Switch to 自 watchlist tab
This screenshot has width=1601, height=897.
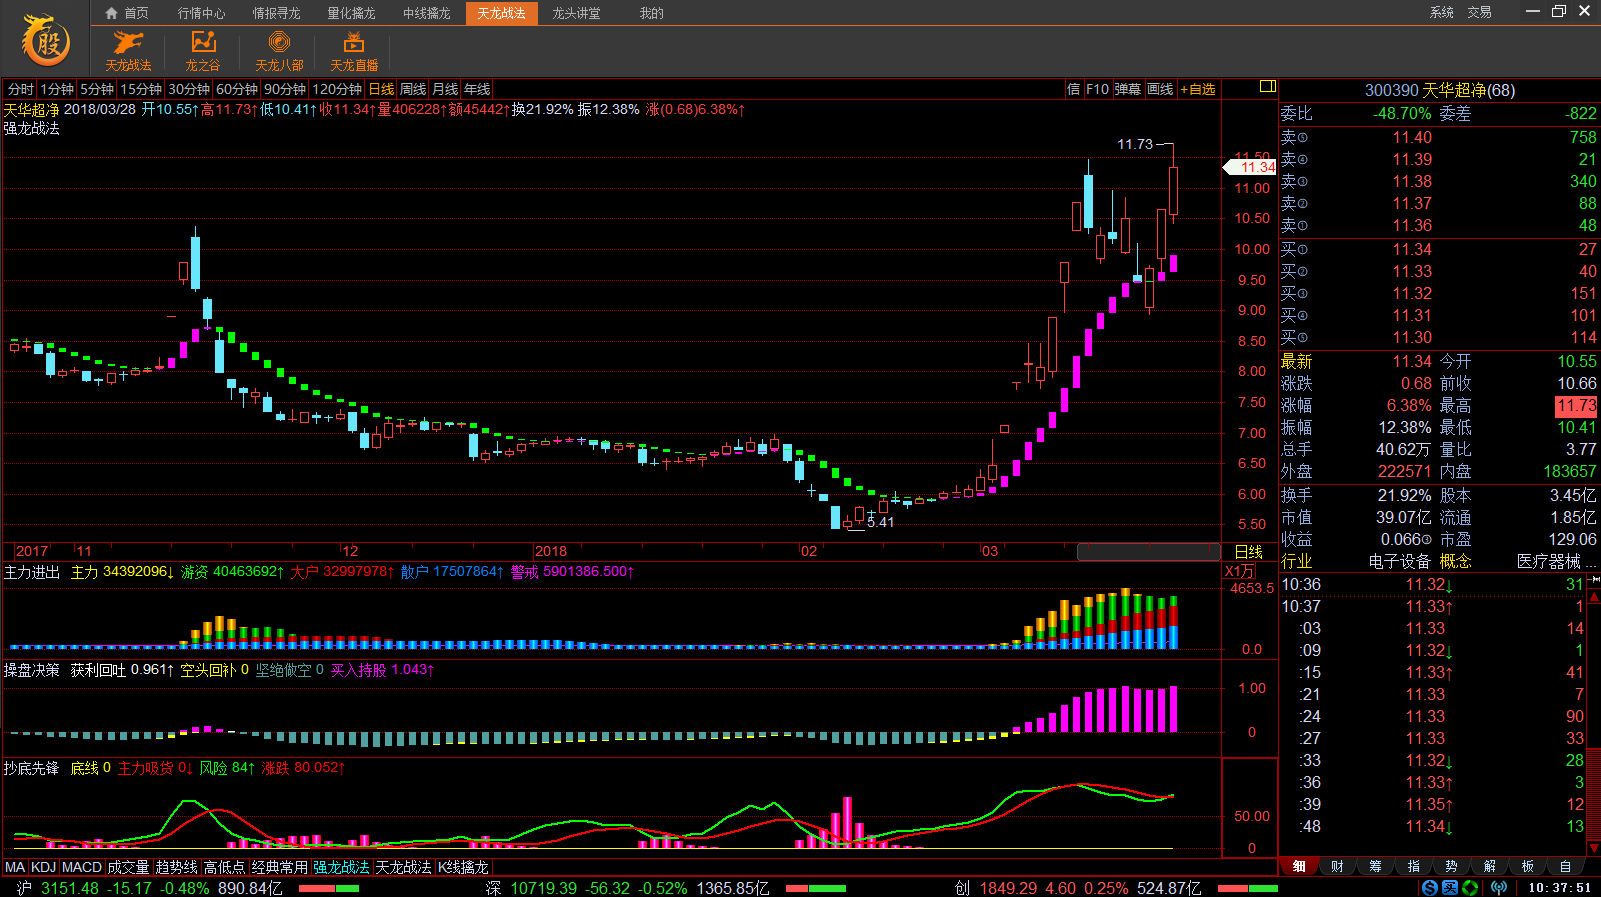[1565, 866]
